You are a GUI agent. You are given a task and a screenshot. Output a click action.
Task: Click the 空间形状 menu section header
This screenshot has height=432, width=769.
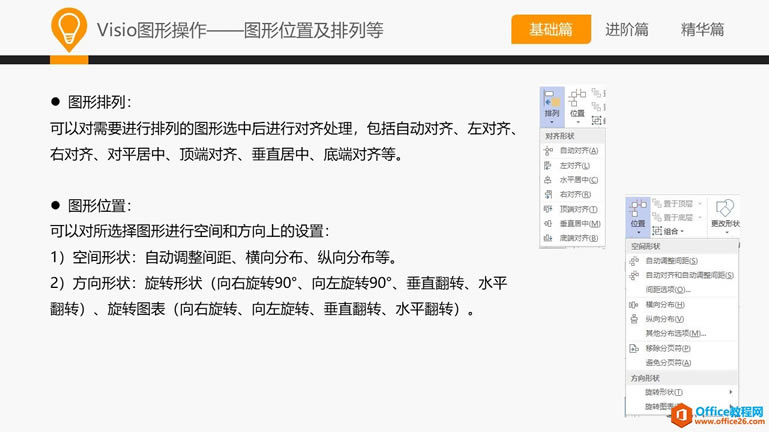point(682,246)
